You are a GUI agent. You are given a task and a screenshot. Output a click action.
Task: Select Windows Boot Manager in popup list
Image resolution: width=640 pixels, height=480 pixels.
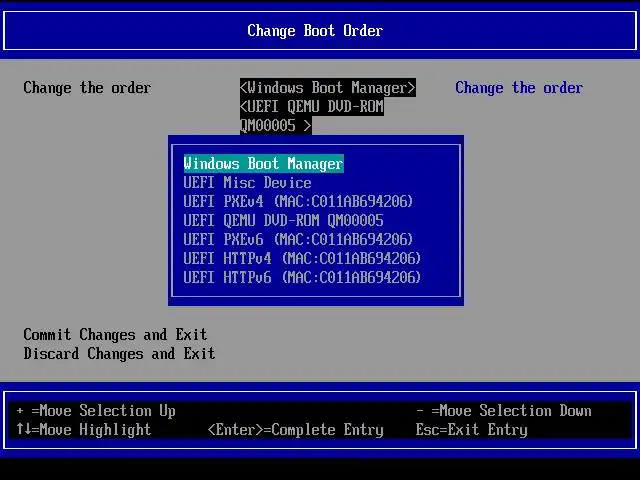pyautogui.click(x=264, y=164)
